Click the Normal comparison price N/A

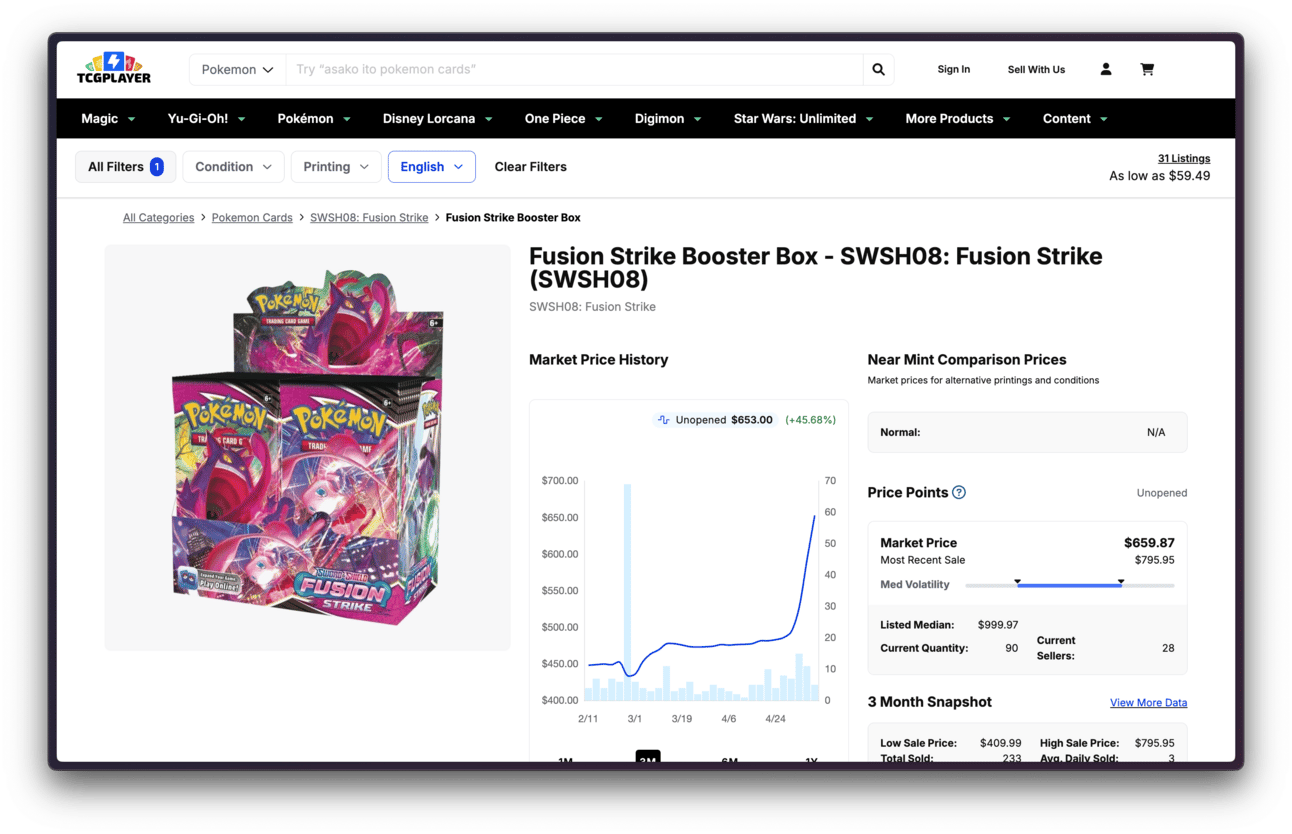click(x=1156, y=433)
